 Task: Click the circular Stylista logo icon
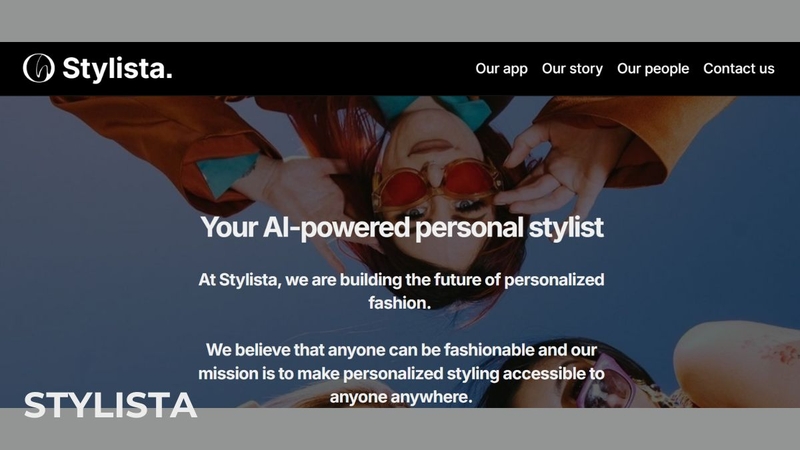tap(39, 68)
